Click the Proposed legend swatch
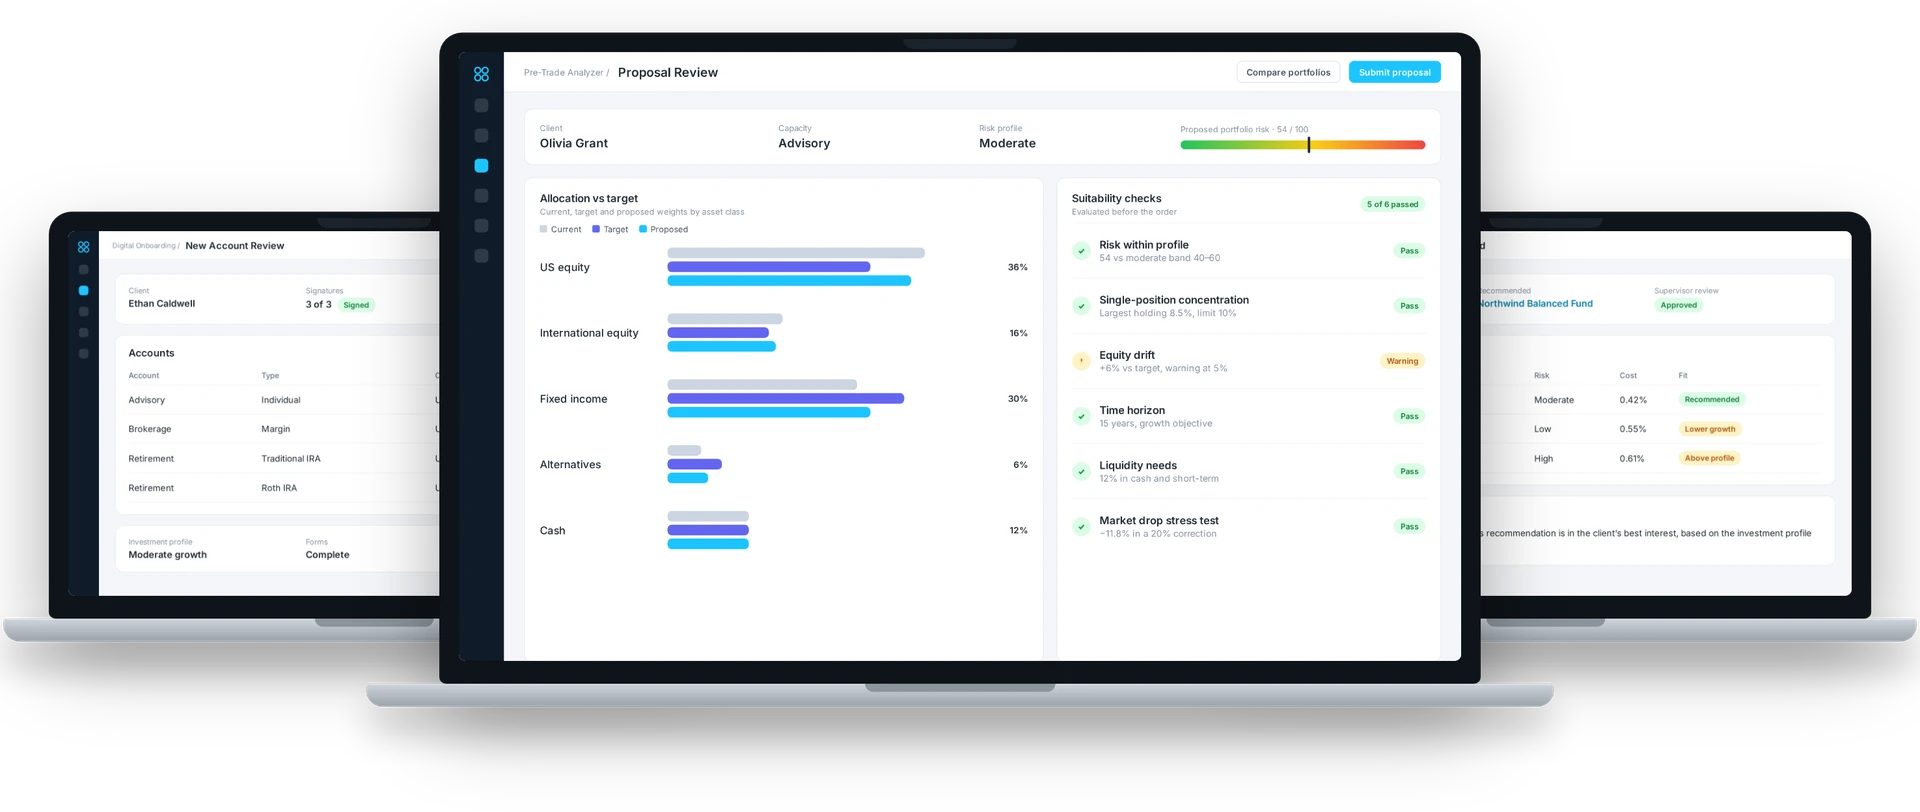The height and width of the screenshot is (812, 1920). (x=643, y=230)
